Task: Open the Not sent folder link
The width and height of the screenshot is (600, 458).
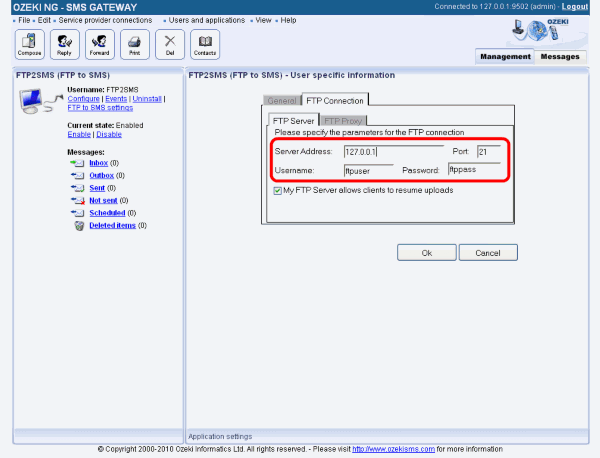Action: (x=103, y=200)
